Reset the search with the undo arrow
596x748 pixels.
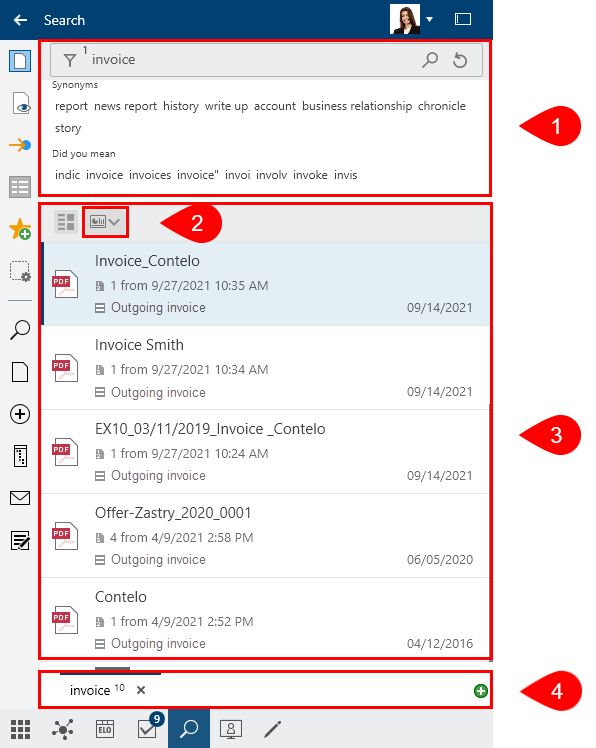[460, 60]
